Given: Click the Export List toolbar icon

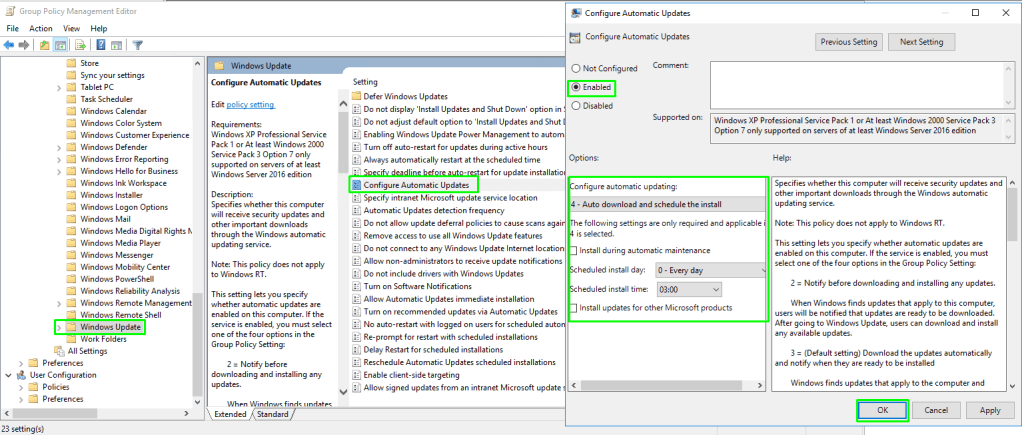Looking at the screenshot, I should [x=81, y=45].
